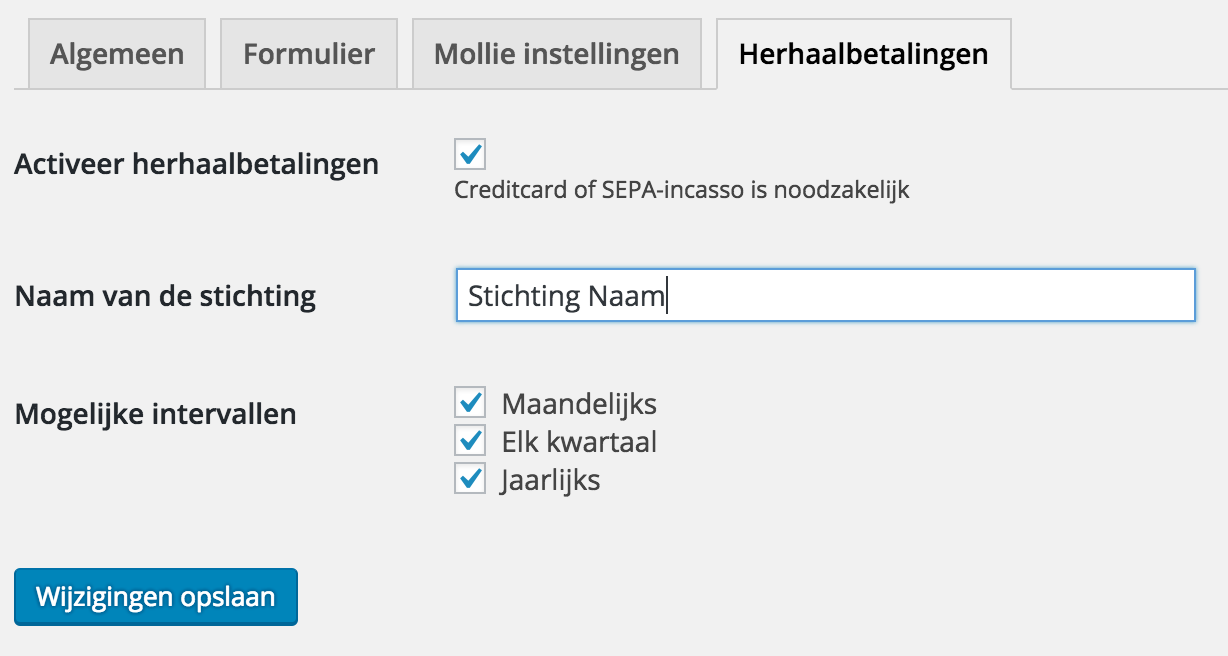
Task: Click the 'Activeer herhaalbetalingen' row label
Action: click(196, 164)
